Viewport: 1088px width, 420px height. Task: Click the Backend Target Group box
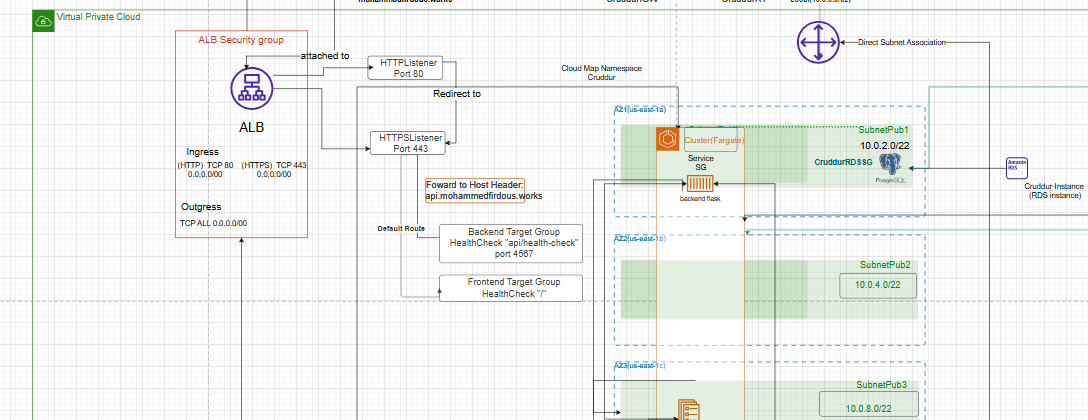pos(510,244)
